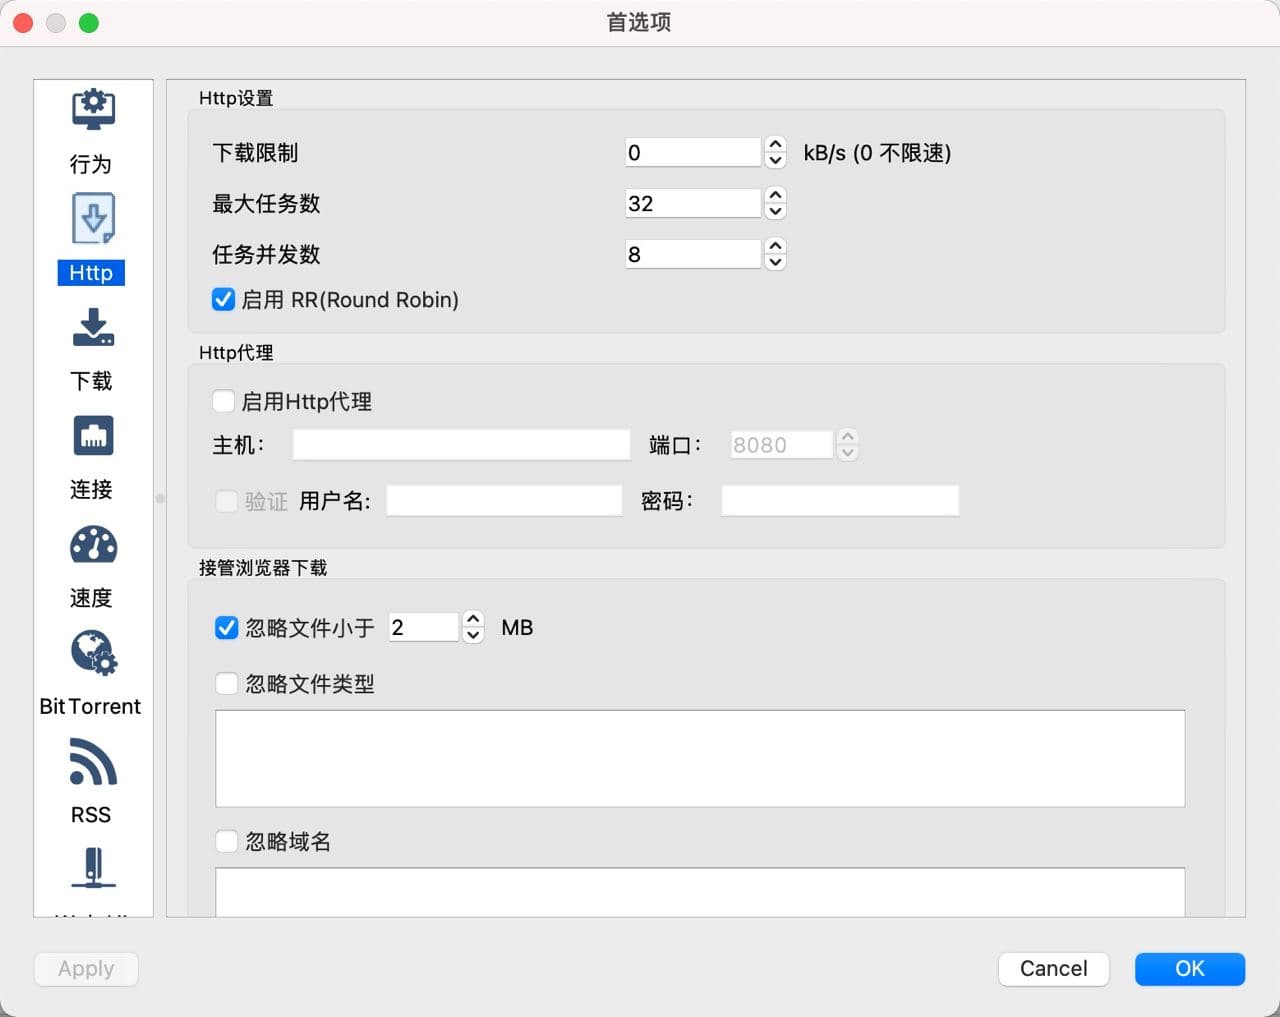
Task: Open the 行为 (Behavior) settings icon
Action: coord(93,110)
